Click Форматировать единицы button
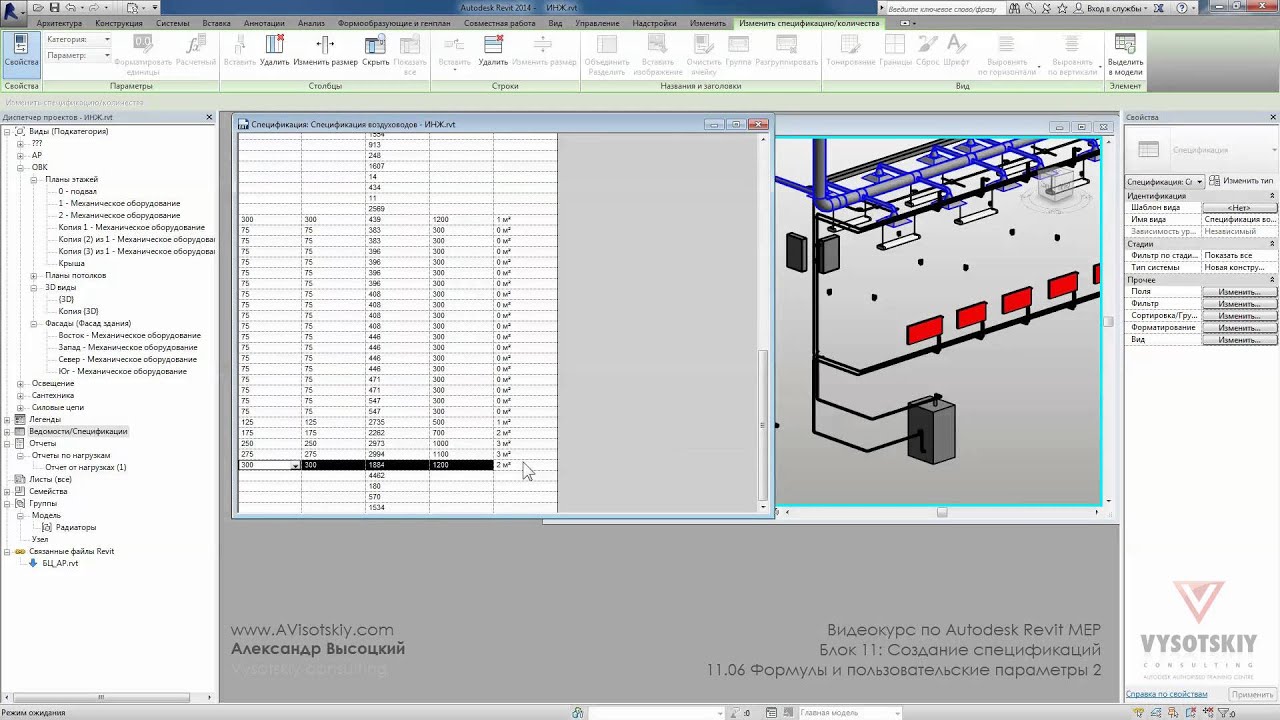Viewport: 1280px width, 720px height. coord(143,55)
